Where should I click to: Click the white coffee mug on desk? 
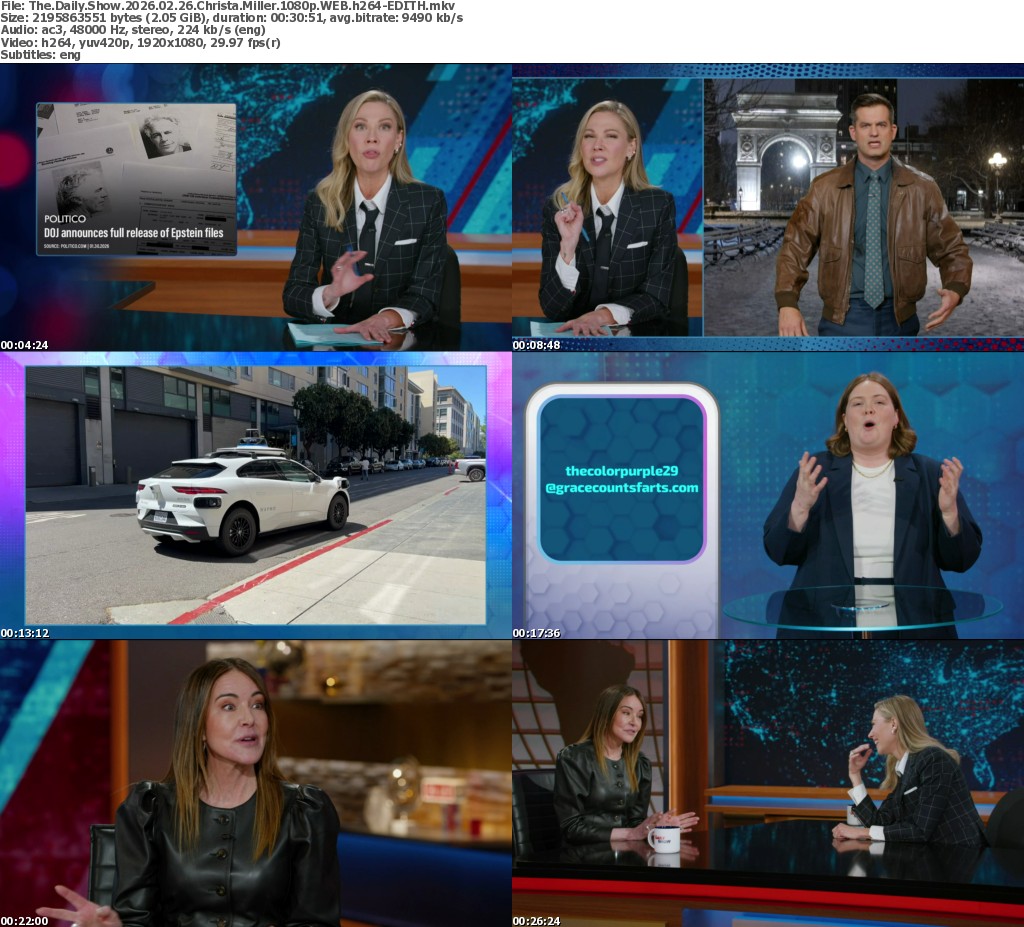pyautogui.click(x=663, y=840)
